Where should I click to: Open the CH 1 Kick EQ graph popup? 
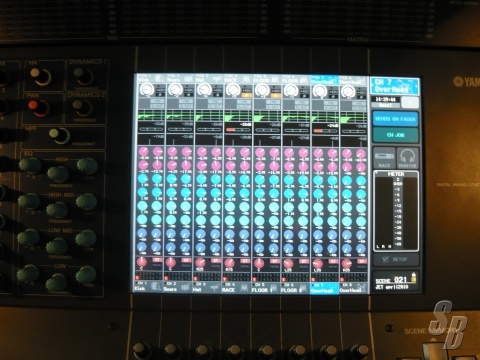(x=151, y=116)
